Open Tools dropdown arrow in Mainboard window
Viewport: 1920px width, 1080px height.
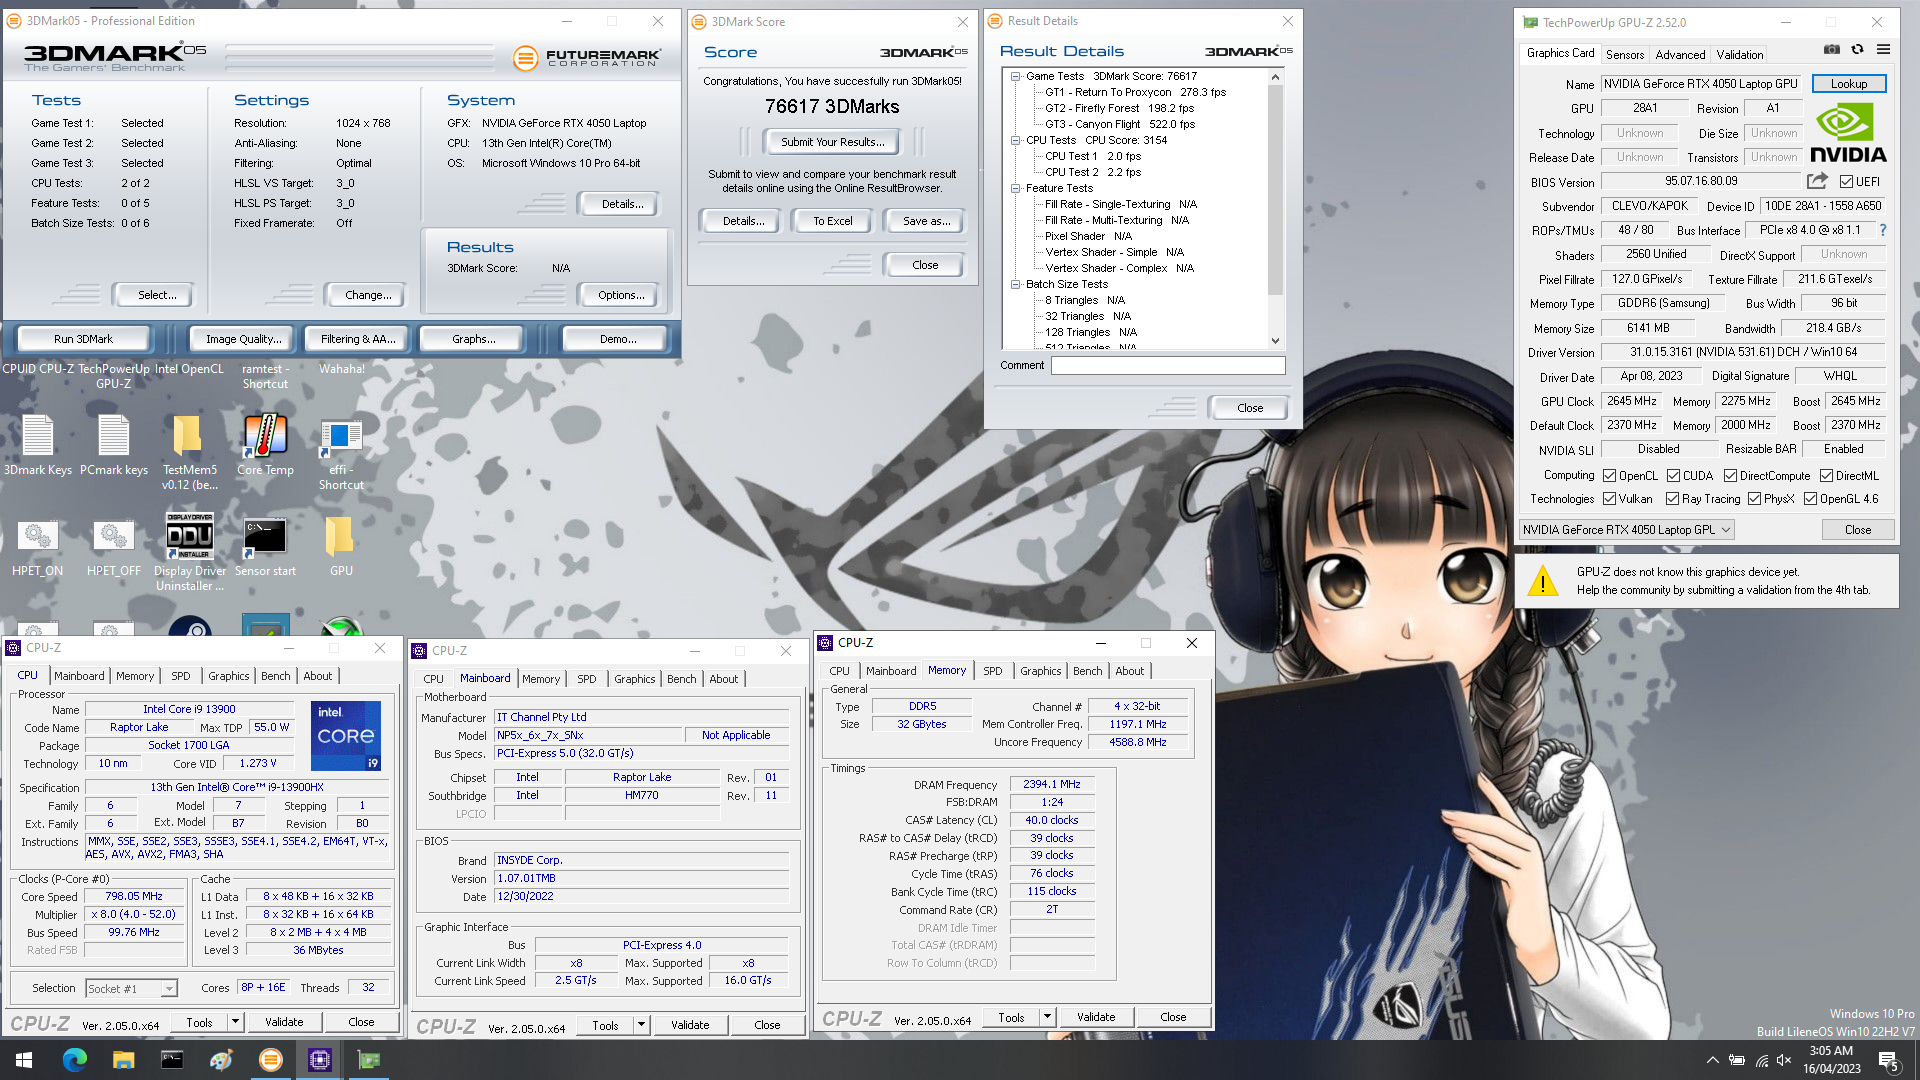[641, 1025]
